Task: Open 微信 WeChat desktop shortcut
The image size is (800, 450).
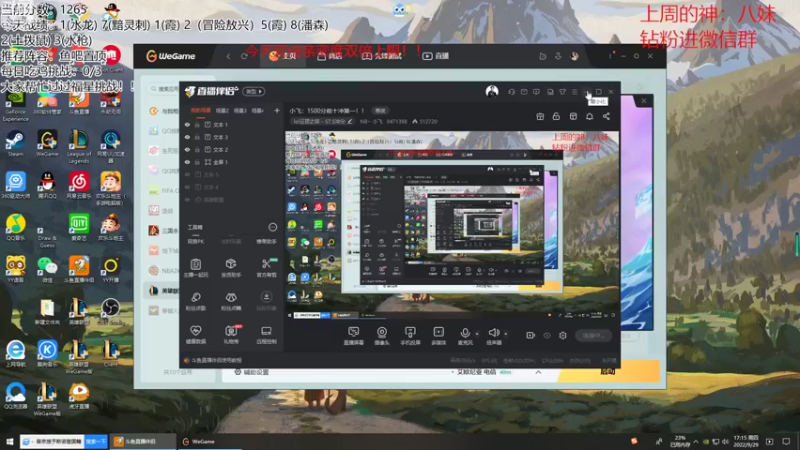Action: tap(47, 269)
